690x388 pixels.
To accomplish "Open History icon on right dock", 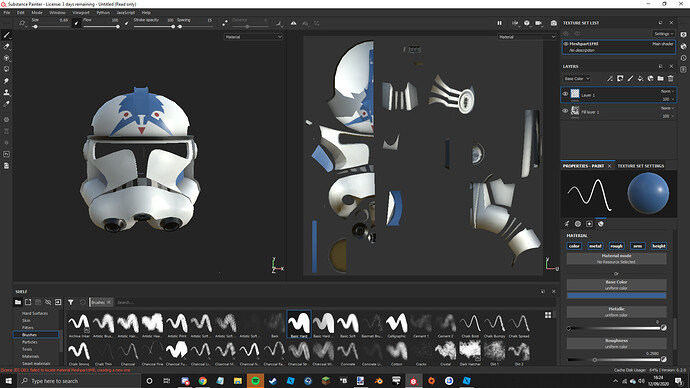I will (x=683, y=58).
